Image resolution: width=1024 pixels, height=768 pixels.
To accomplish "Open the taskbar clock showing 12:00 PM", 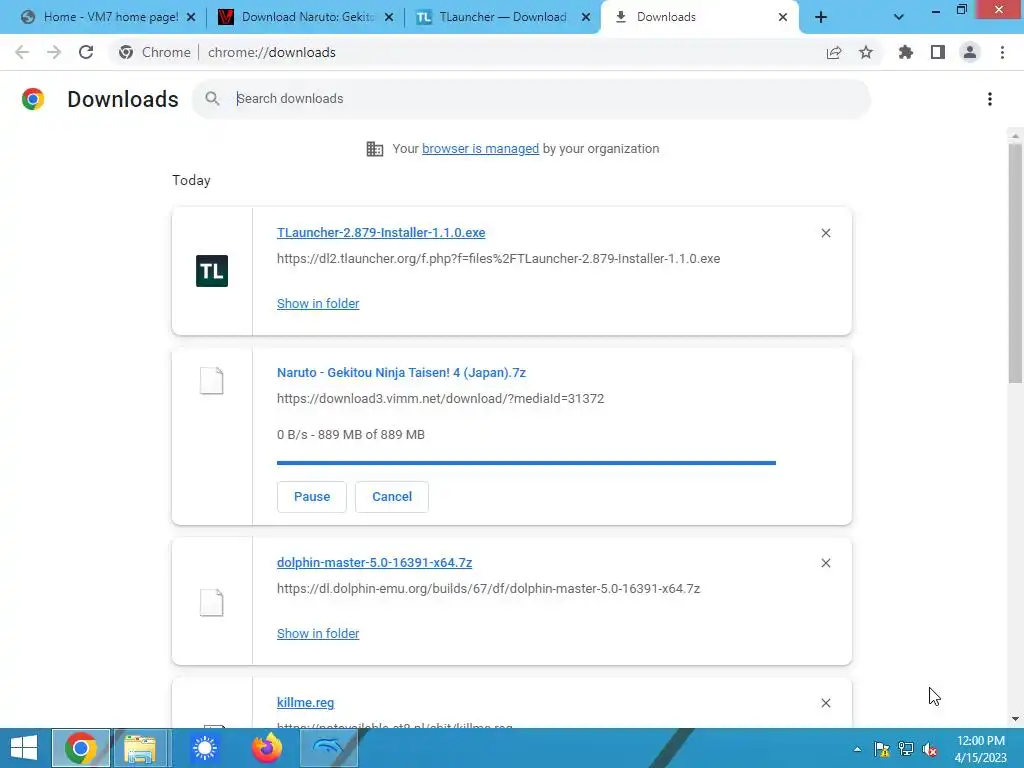I will pyautogui.click(x=981, y=748).
